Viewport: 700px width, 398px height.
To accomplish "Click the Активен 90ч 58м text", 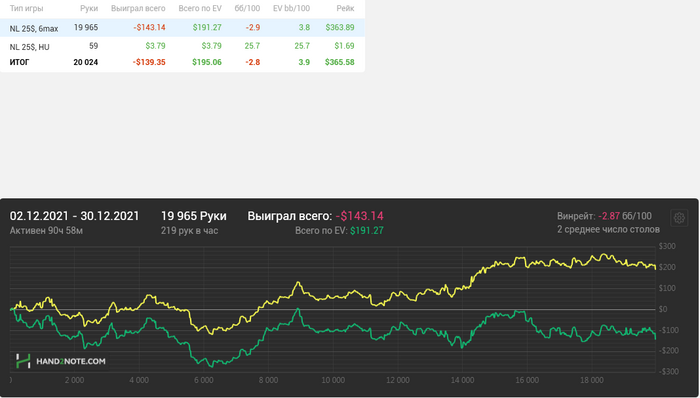I will point(46,231).
